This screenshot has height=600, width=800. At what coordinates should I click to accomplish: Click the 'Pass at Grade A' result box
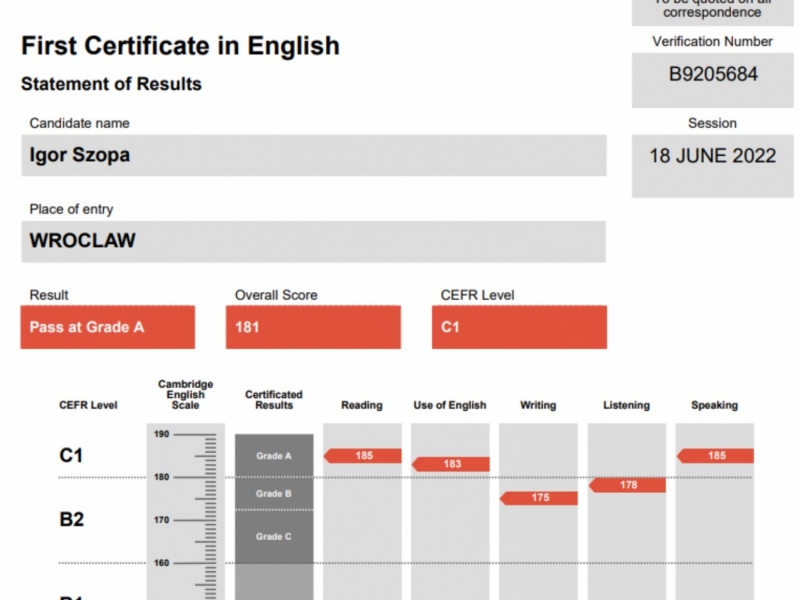(108, 327)
